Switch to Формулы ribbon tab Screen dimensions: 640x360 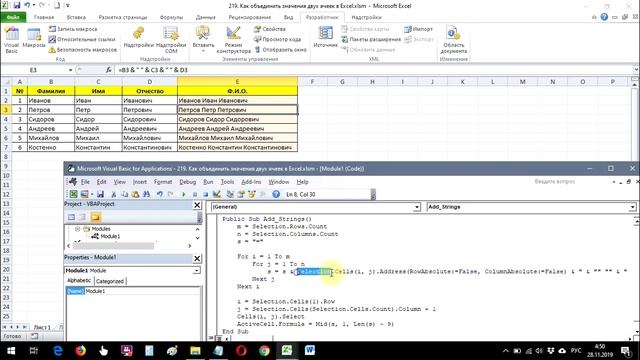coord(171,17)
